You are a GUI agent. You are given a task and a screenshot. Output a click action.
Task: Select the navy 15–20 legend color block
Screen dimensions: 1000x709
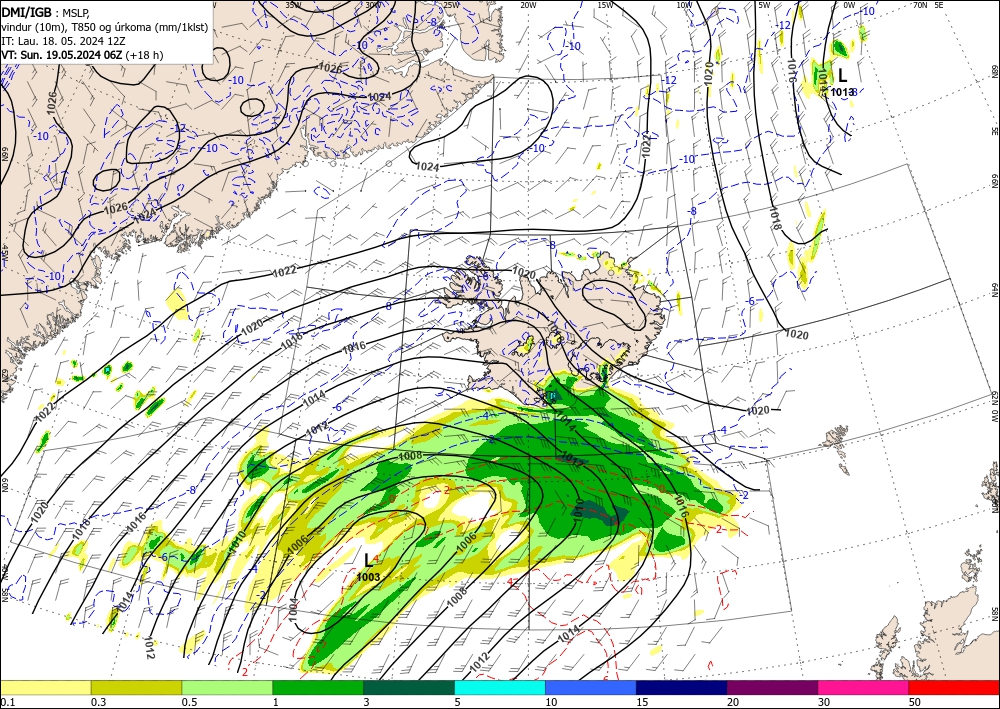coord(682,687)
